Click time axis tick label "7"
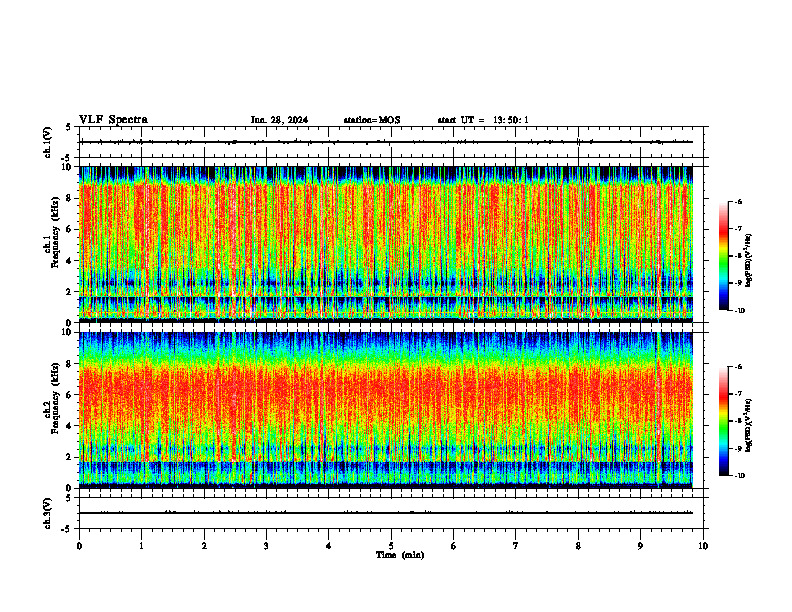Viewport: 792px width, 612px height. [516, 546]
